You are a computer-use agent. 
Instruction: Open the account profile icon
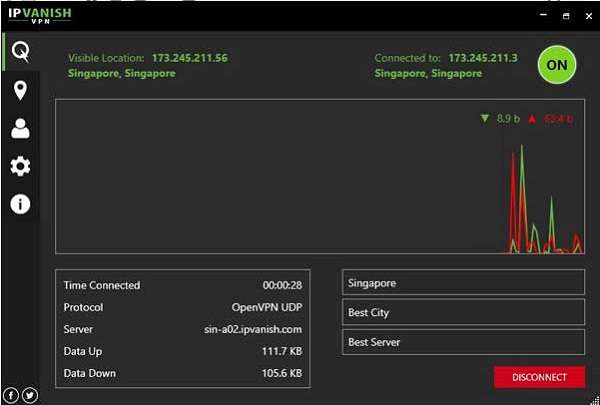point(20,128)
